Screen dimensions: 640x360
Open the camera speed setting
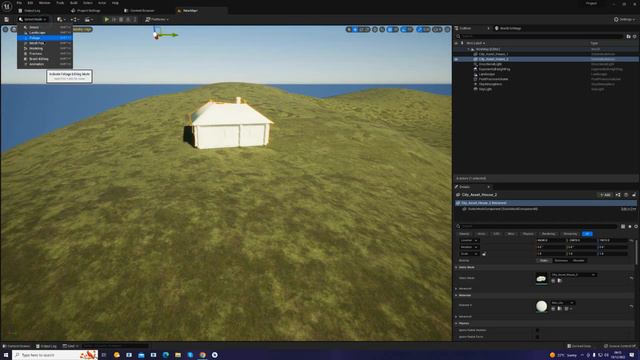437,29
